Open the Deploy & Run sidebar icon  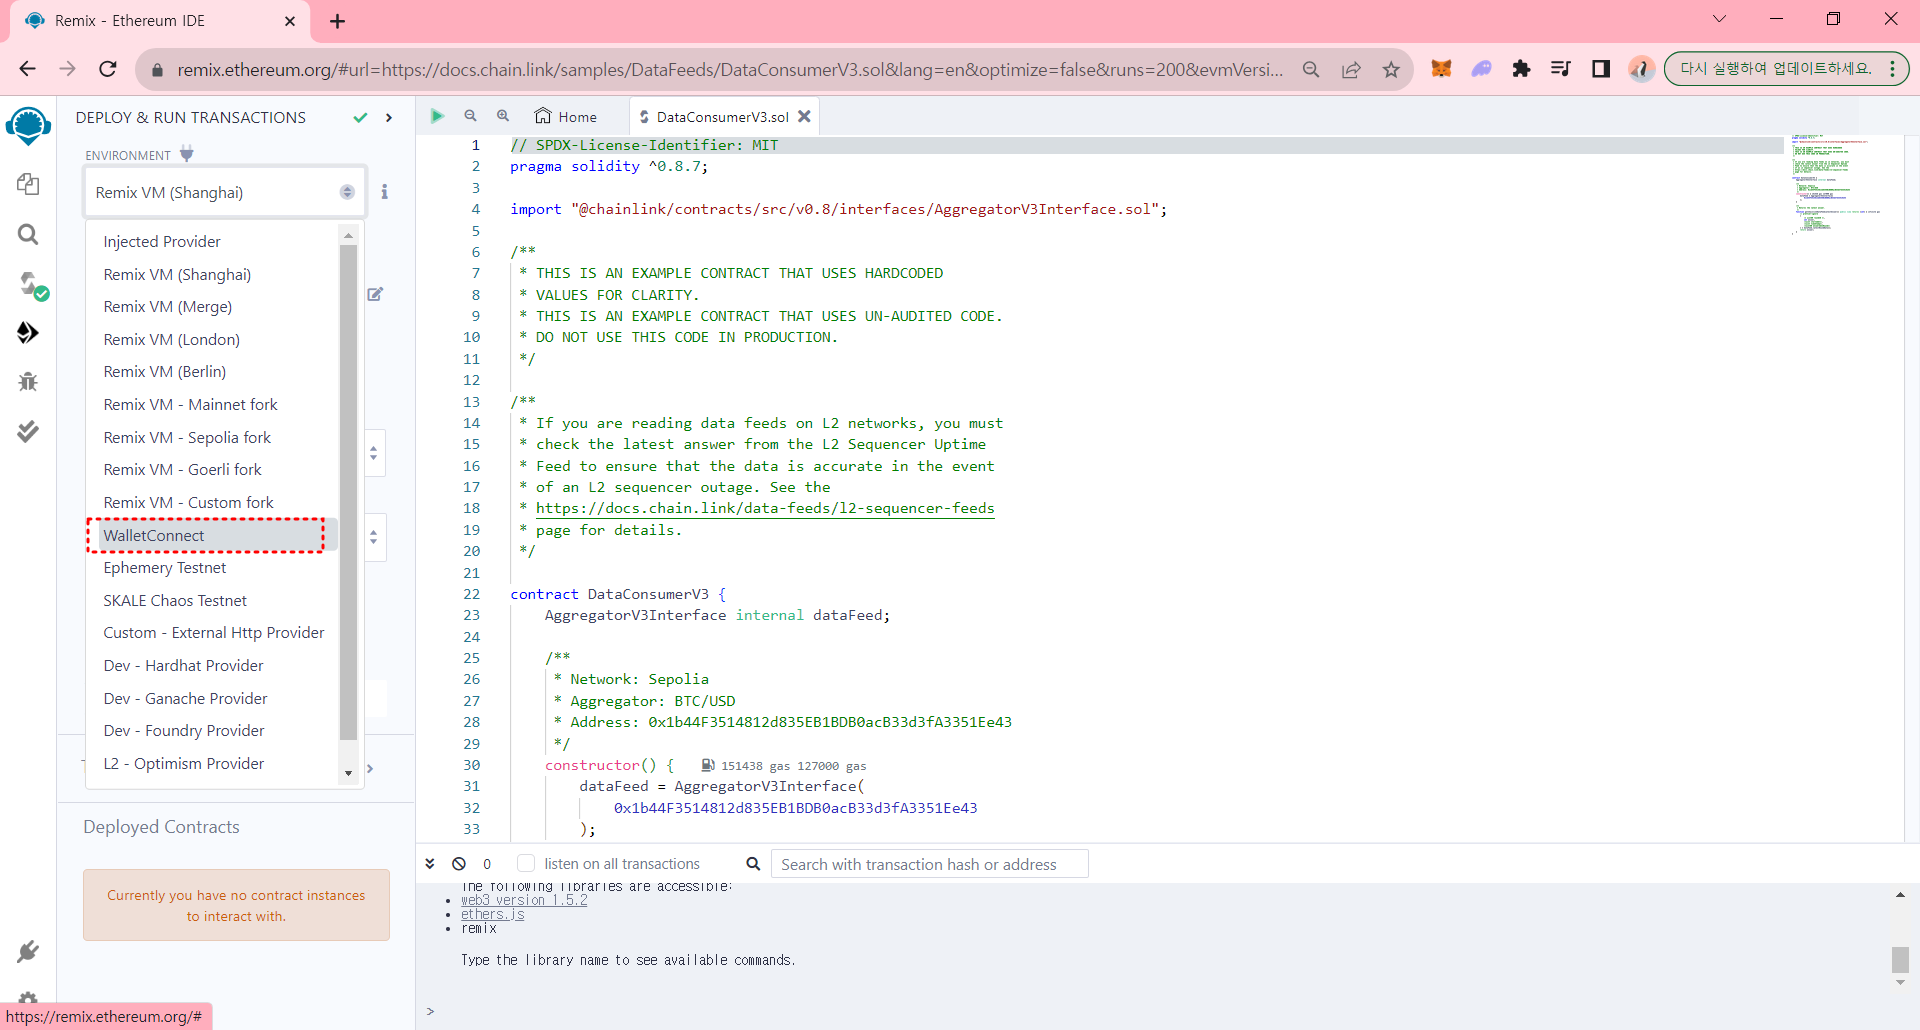point(28,332)
